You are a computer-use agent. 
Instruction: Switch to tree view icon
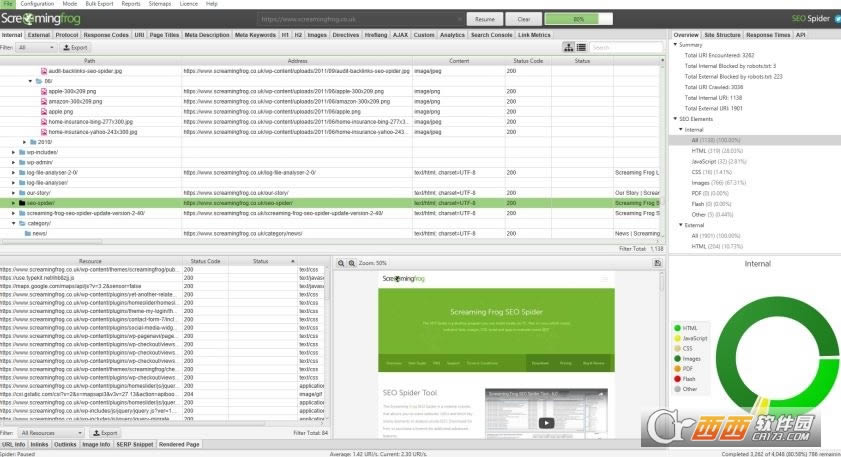pos(569,47)
